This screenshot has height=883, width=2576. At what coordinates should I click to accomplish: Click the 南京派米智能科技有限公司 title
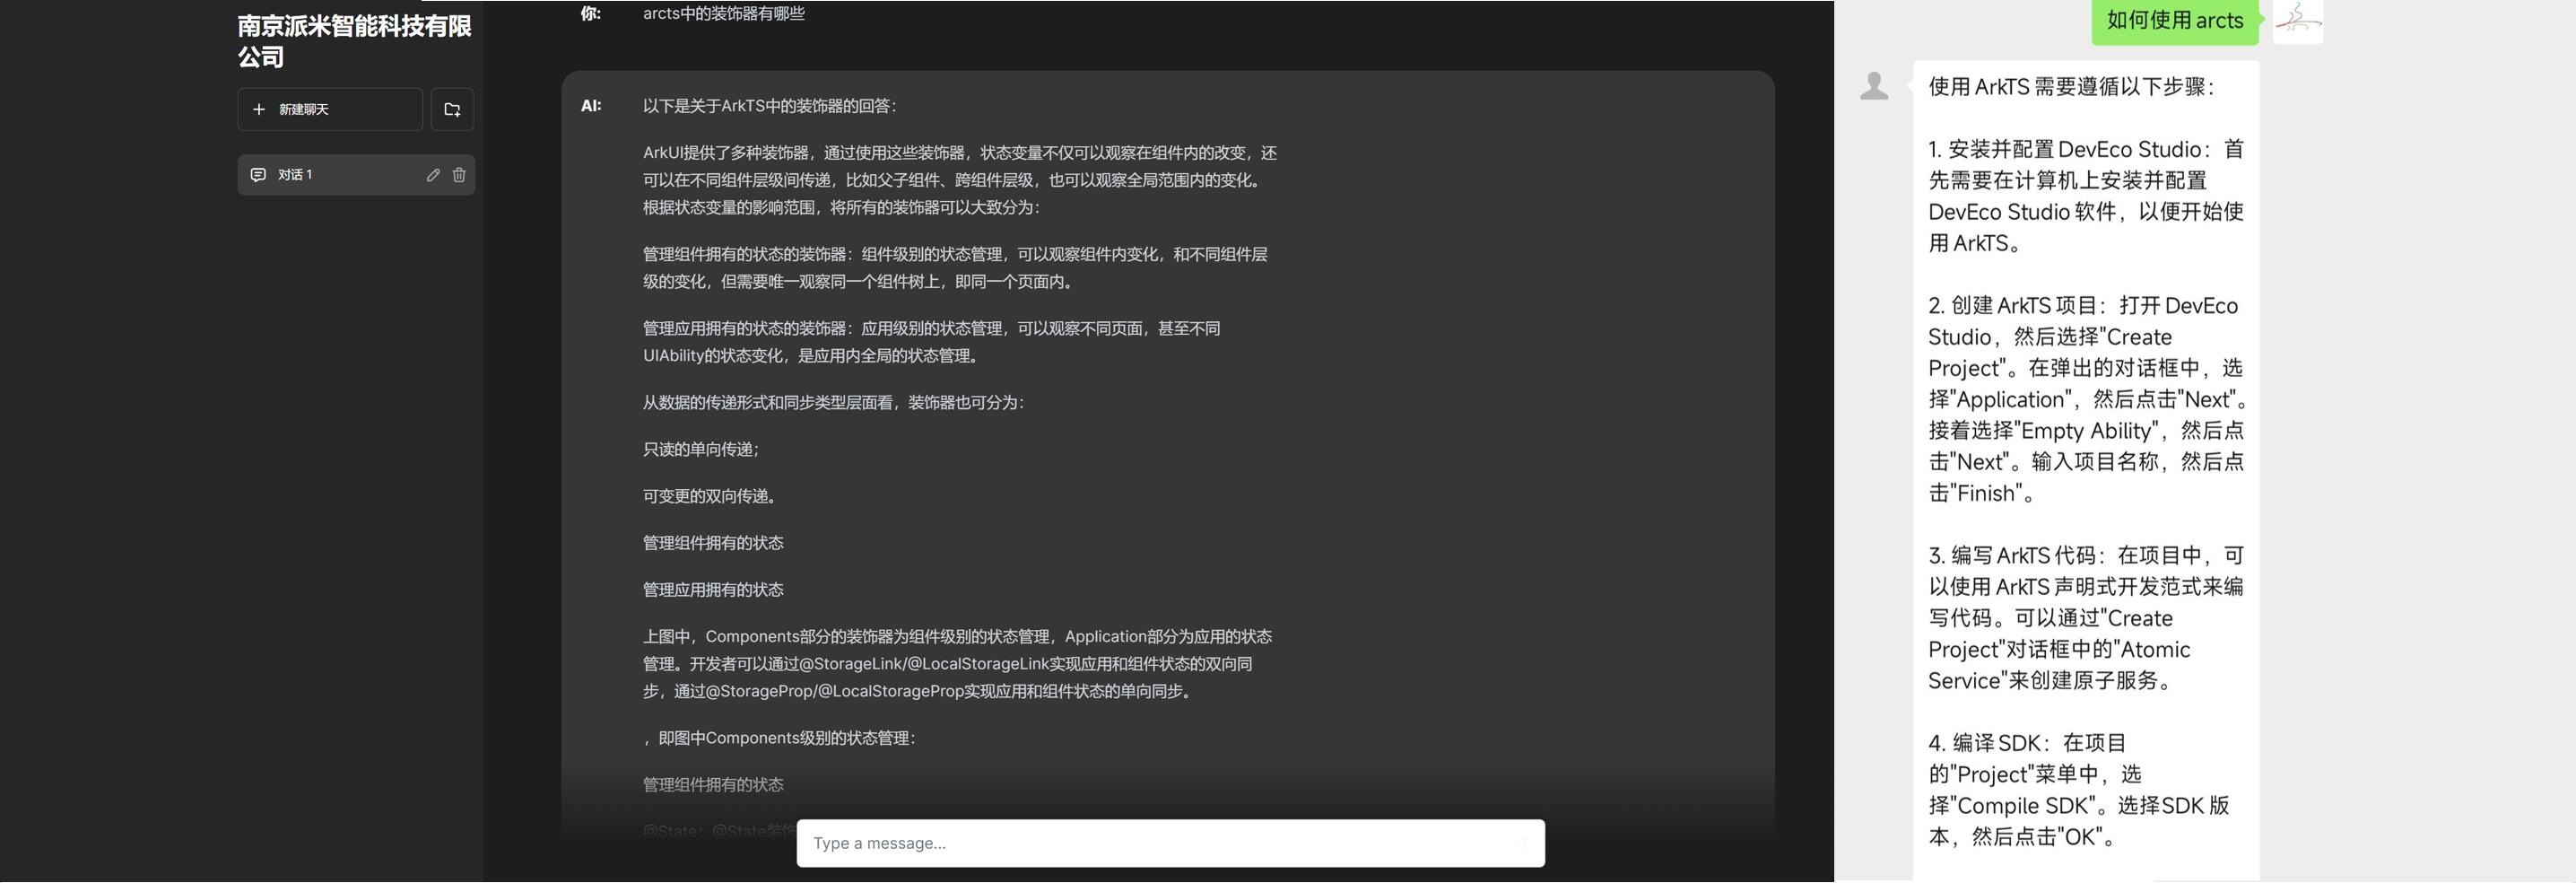click(354, 41)
